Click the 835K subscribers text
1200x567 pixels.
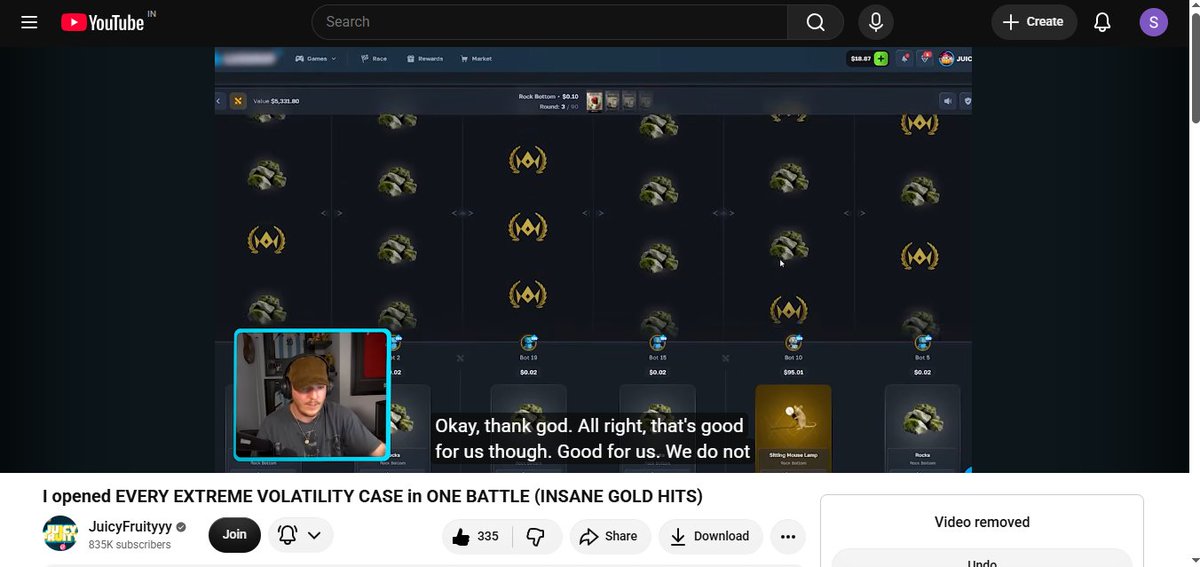tap(129, 545)
